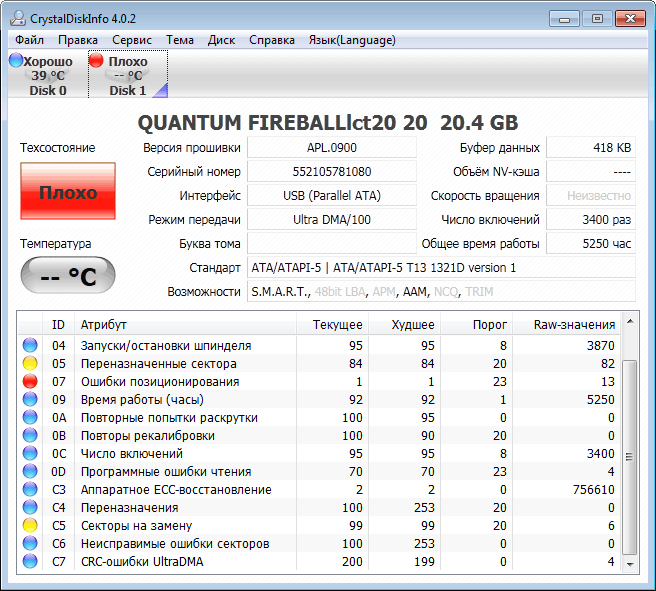Viewport: 656px width, 591px height.
Task: Open the Тема menu
Action: point(180,40)
